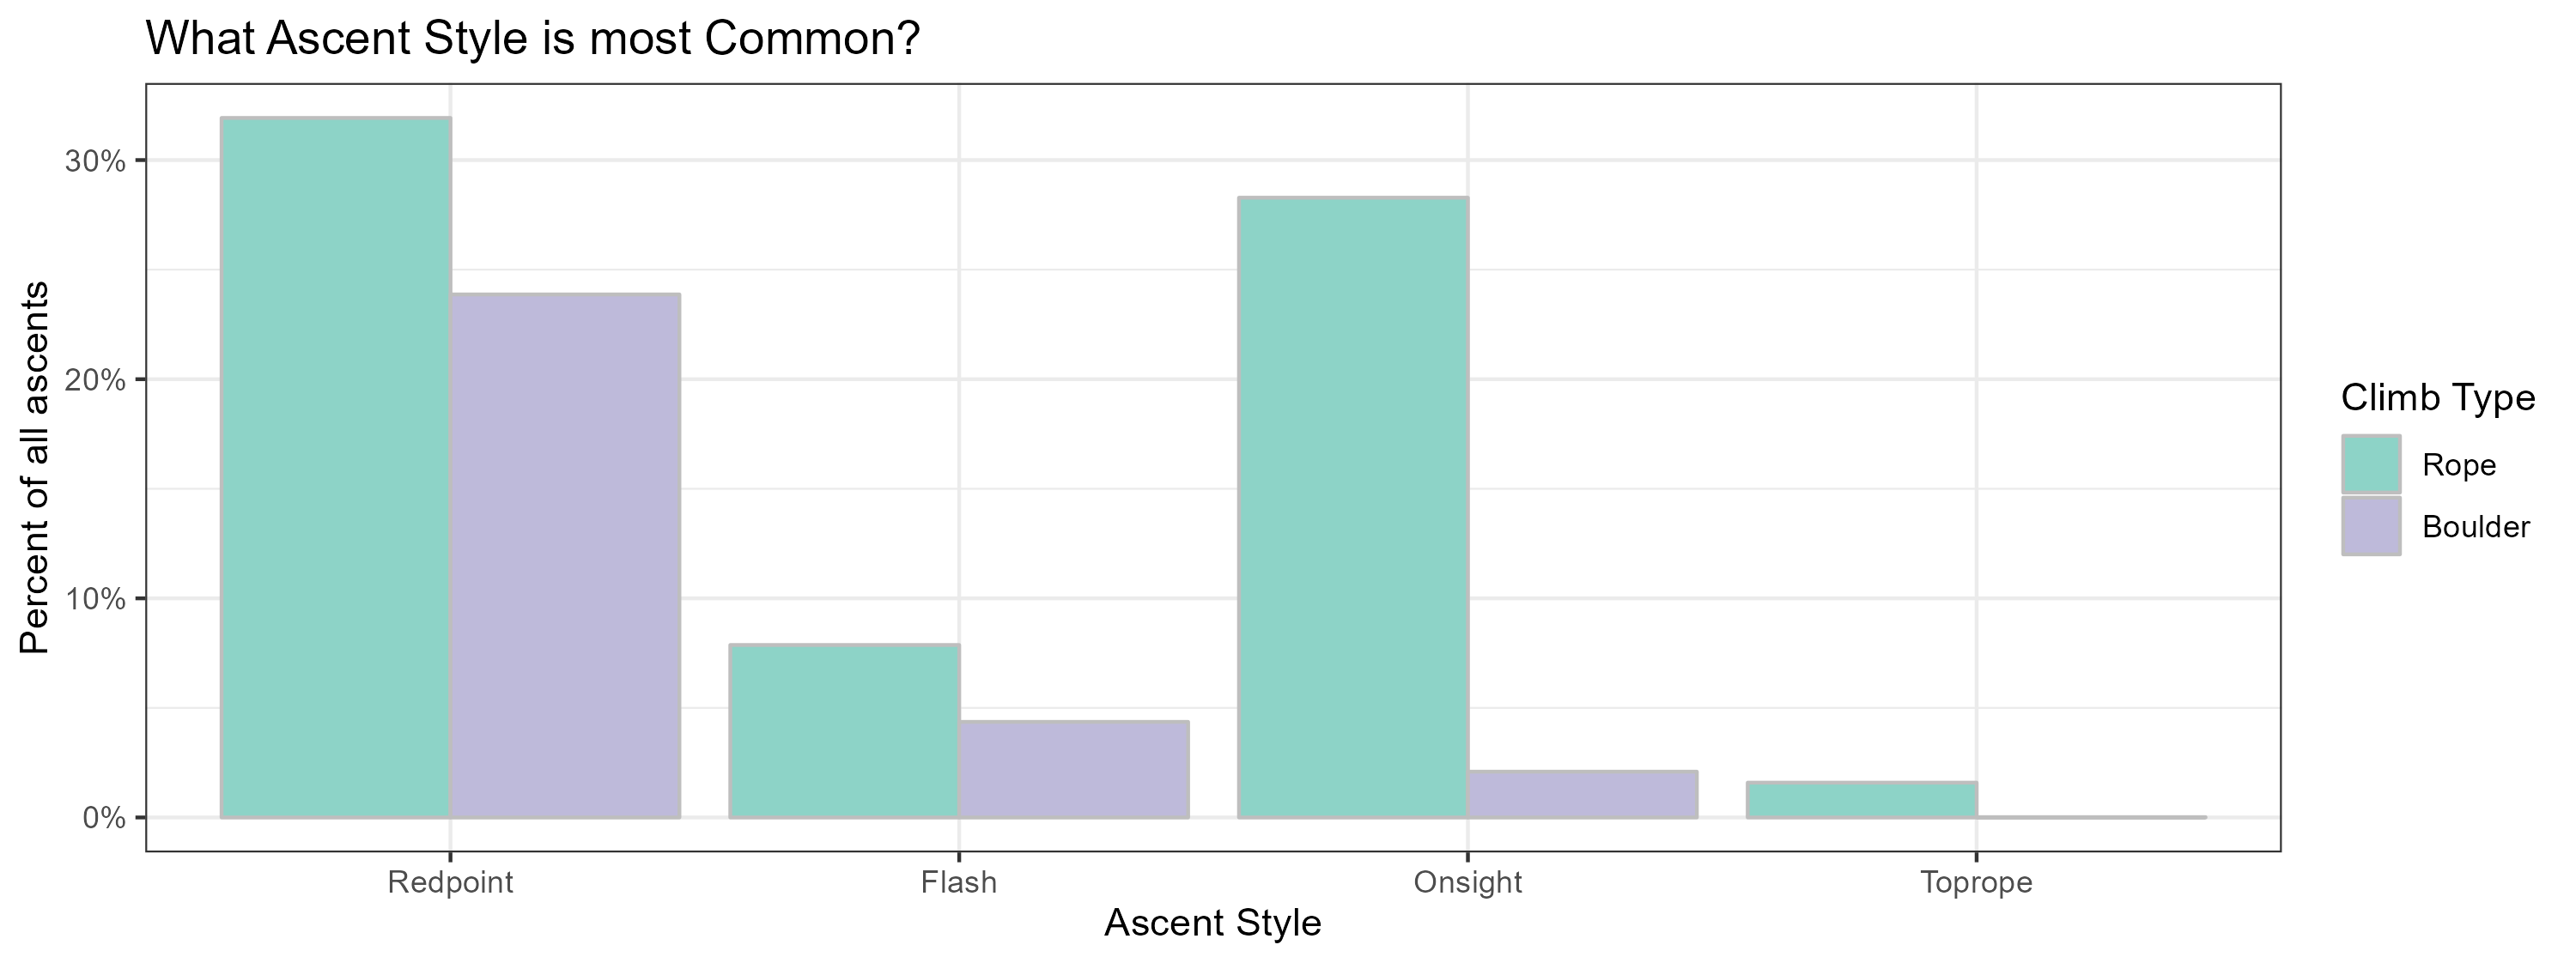Select the Boulder bar for Redpoint

click(x=565, y=555)
